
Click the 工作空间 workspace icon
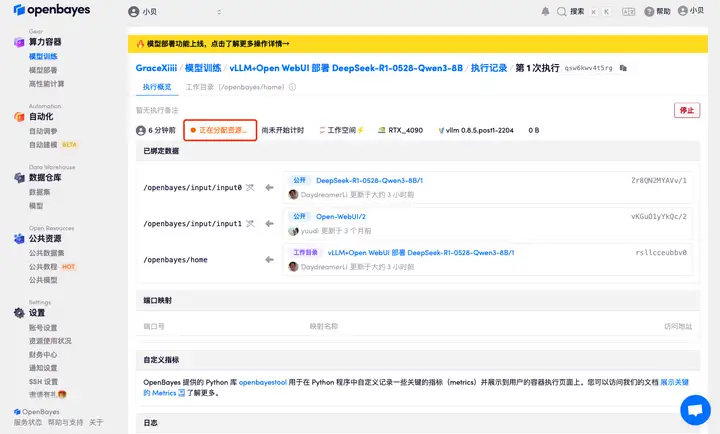coord(322,130)
